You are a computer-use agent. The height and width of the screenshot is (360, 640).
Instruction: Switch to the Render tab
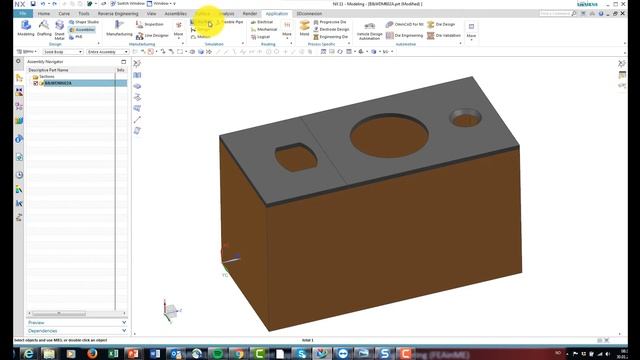250,13
